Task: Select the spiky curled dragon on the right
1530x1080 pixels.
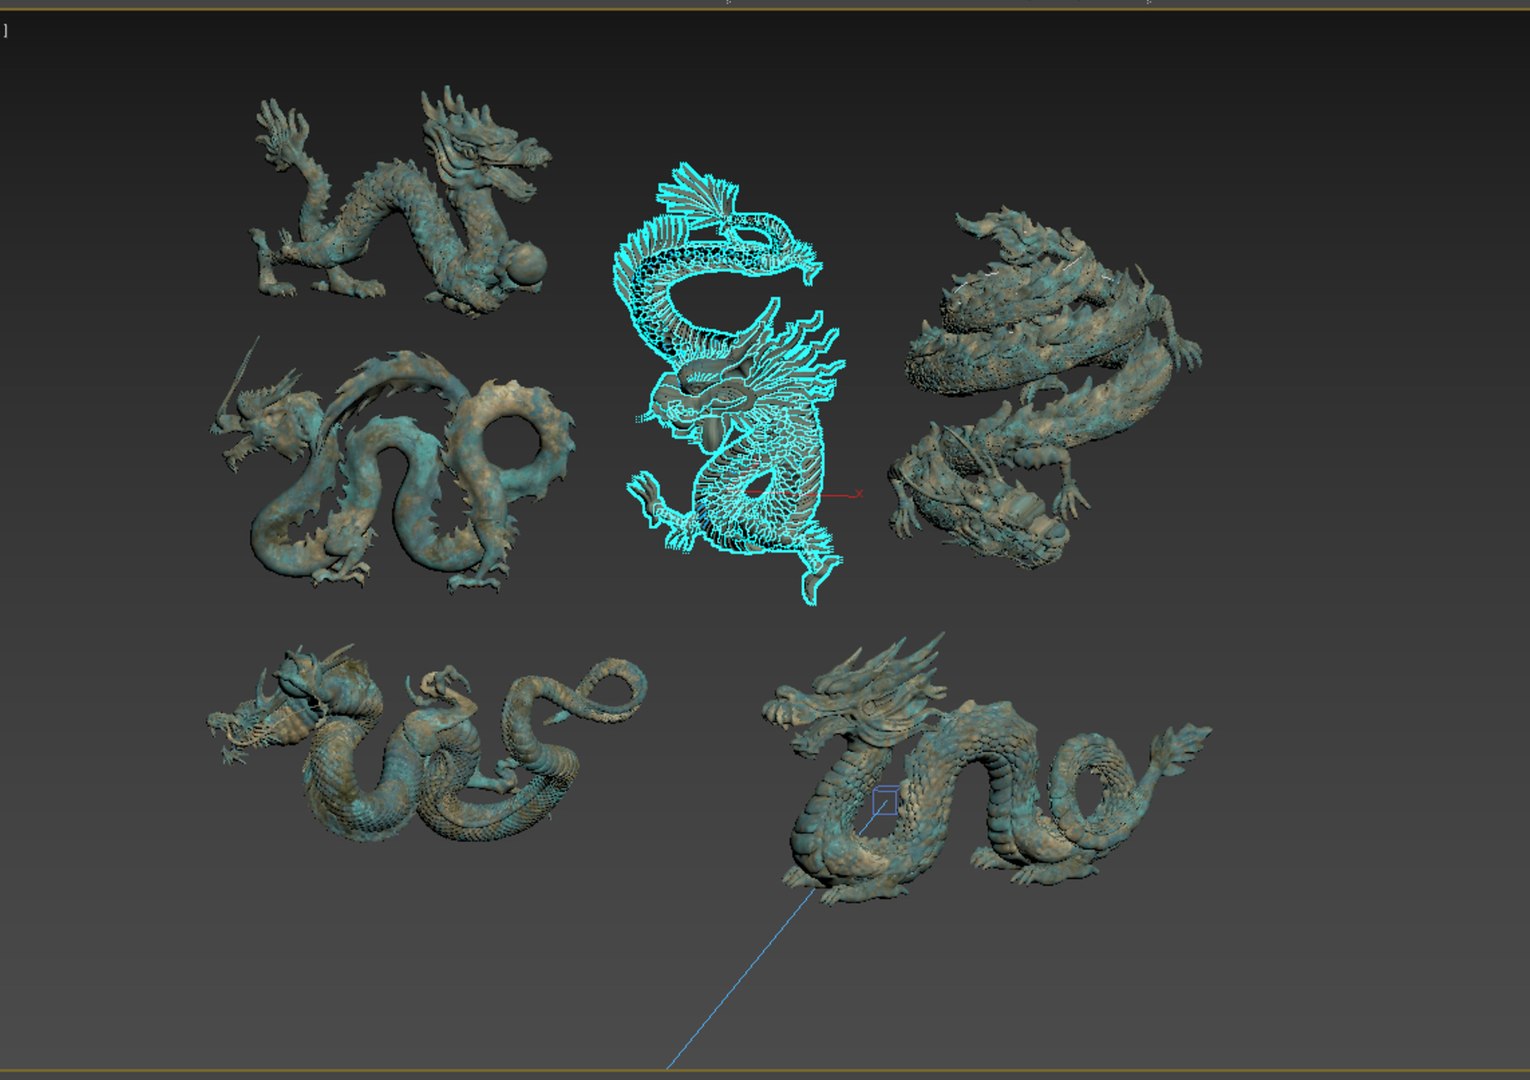Action: 1045,390
